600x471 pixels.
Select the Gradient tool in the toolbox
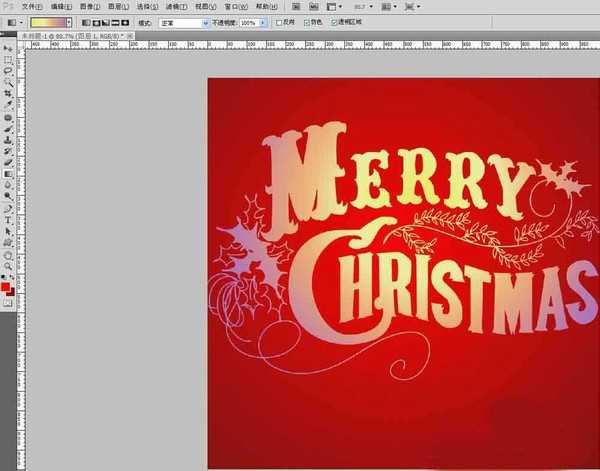8,172
